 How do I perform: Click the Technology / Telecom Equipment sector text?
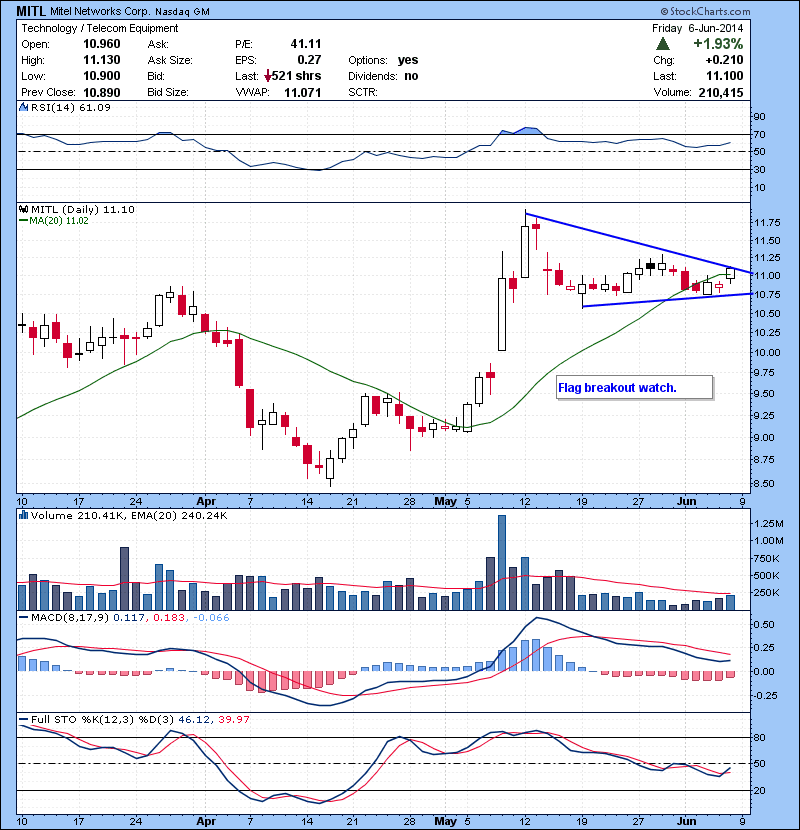click(100, 28)
